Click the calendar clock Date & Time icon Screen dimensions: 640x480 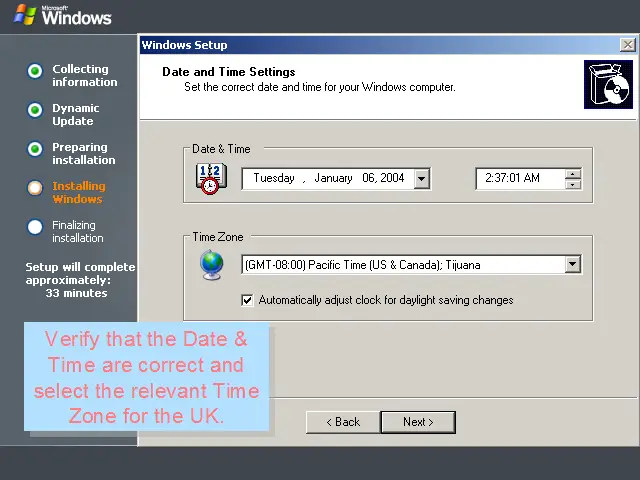(211, 178)
